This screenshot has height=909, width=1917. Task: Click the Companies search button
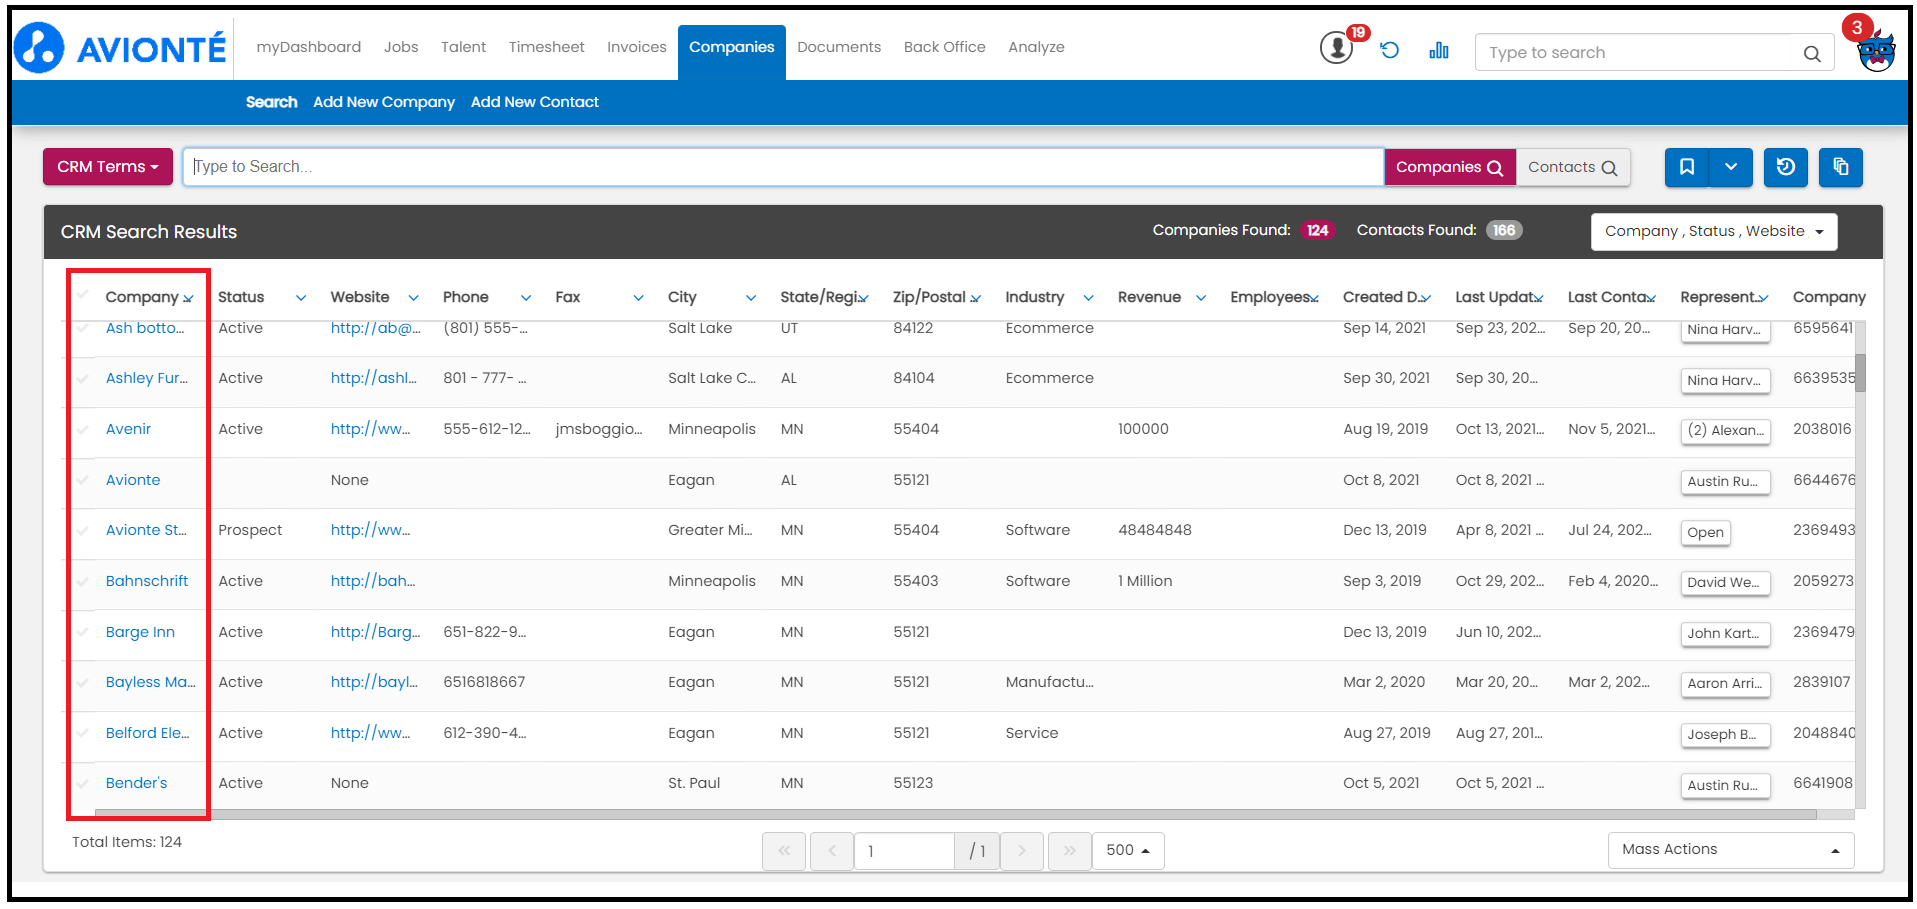pyautogui.click(x=1450, y=167)
